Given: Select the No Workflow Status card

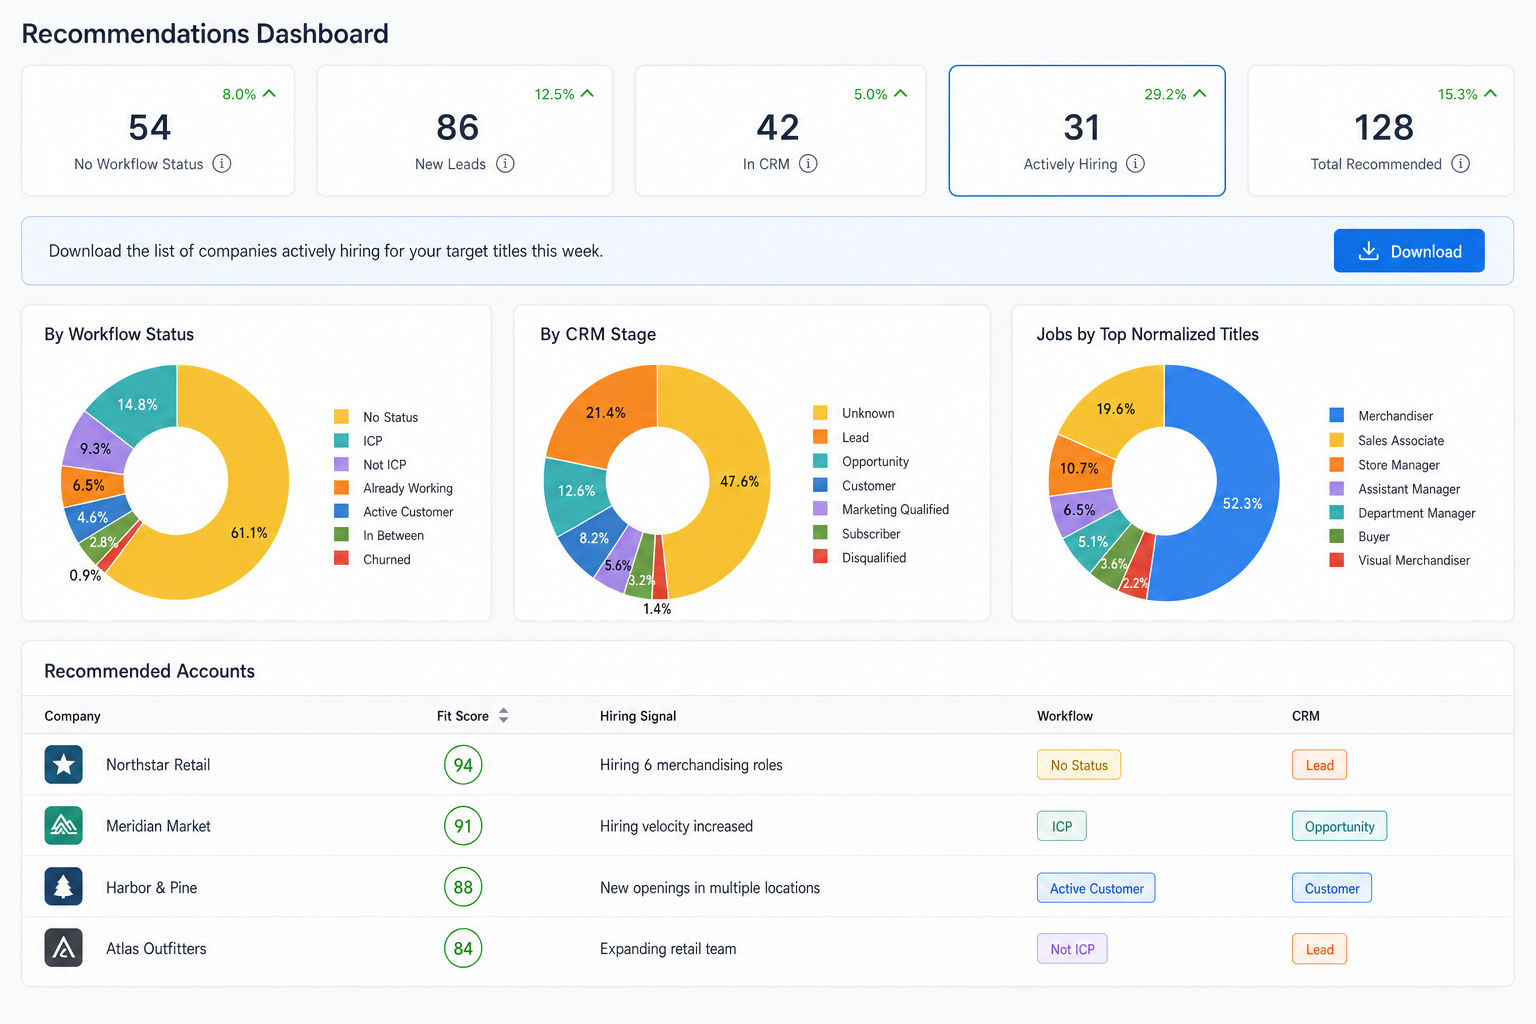Looking at the screenshot, I should pyautogui.click(x=158, y=131).
